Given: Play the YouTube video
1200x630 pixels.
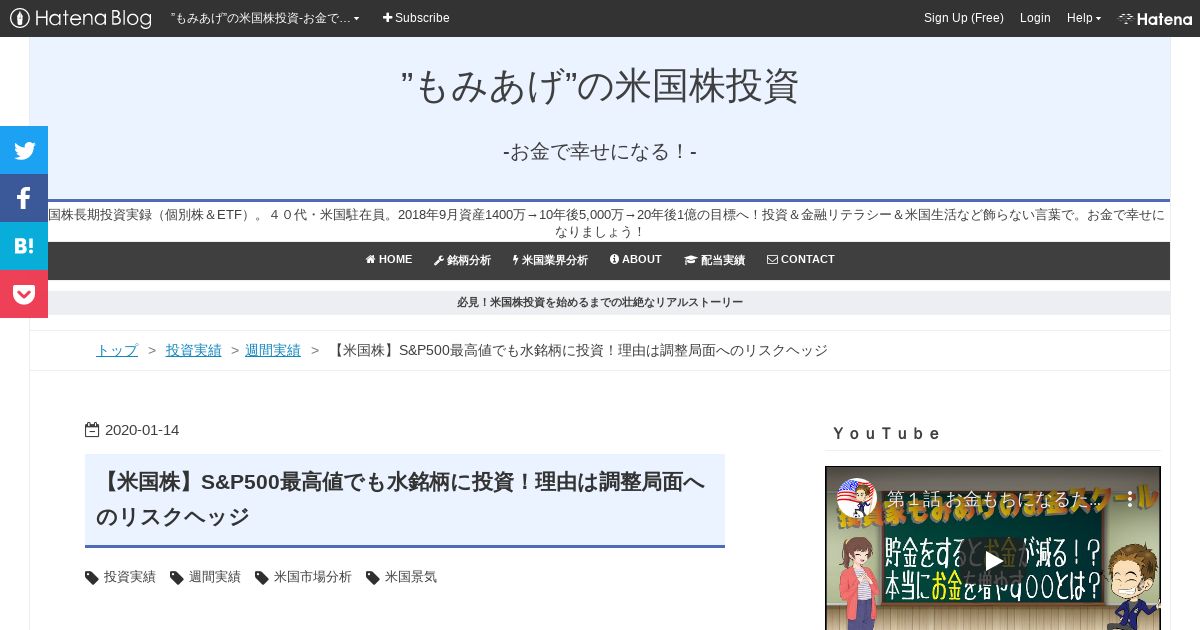Looking at the screenshot, I should pyautogui.click(x=993, y=560).
